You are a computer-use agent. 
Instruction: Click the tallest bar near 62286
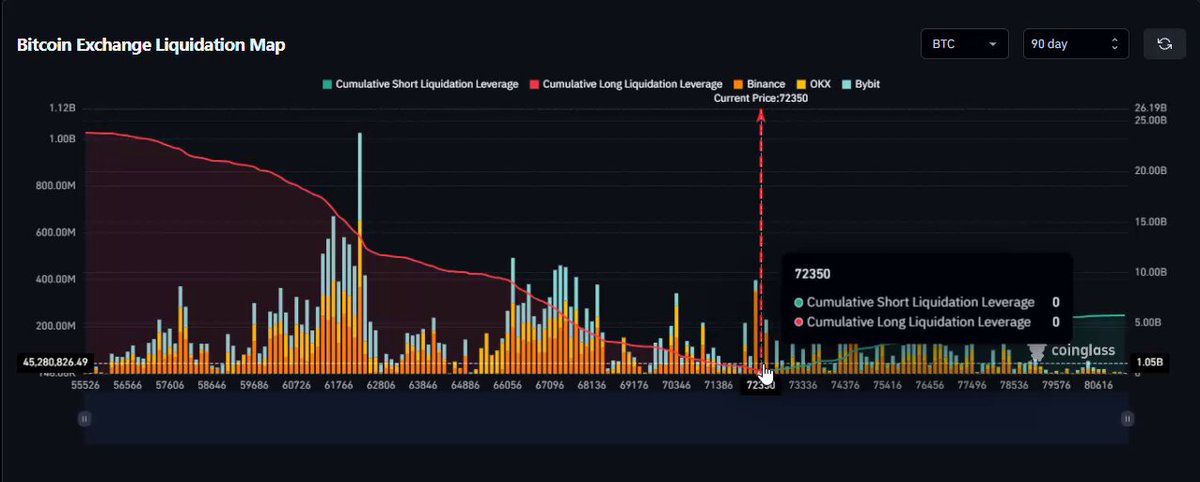pos(359,253)
